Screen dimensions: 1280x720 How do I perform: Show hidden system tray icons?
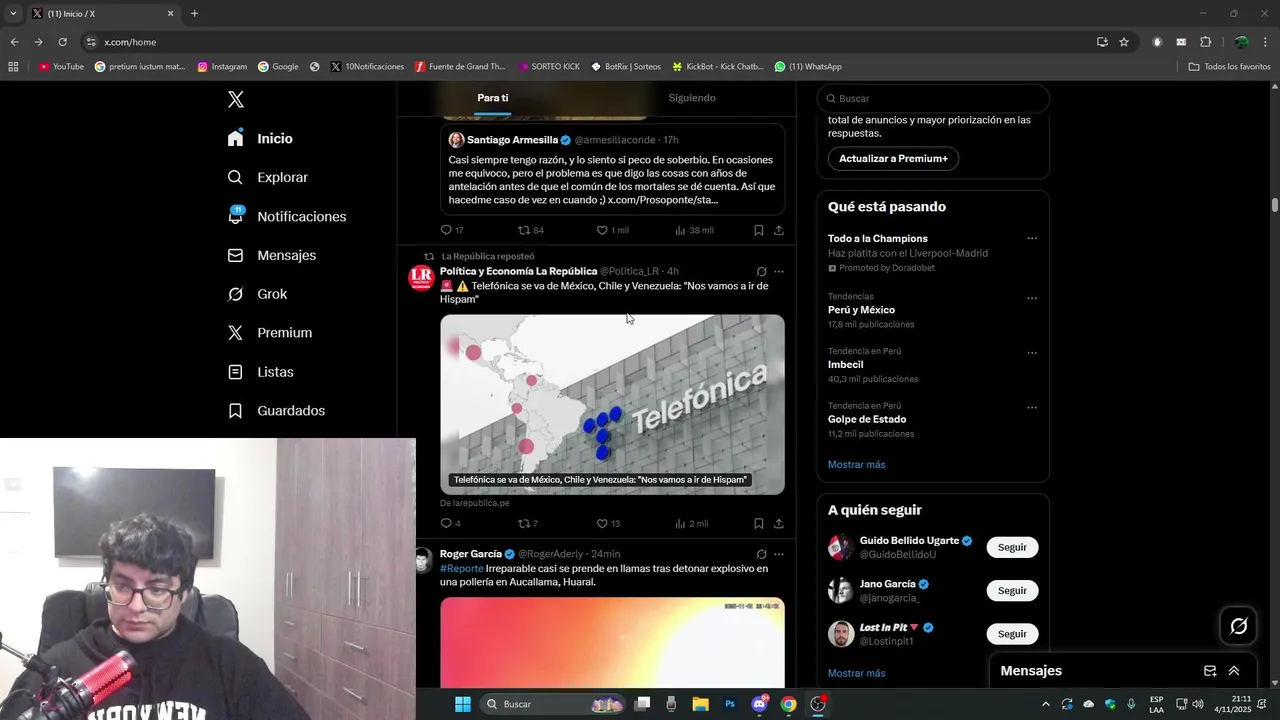point(1046,704)
